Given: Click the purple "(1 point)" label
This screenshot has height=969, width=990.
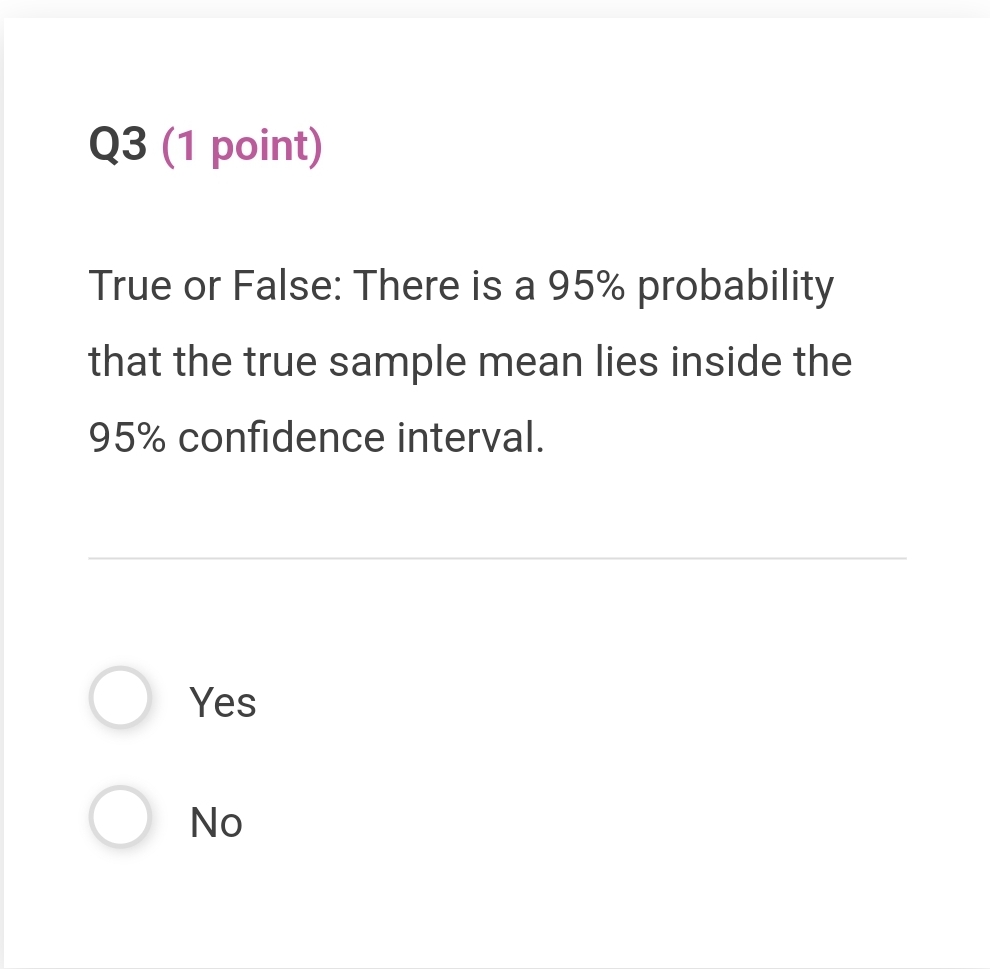Looking at the screenshot, I should (x=241, y=146).
